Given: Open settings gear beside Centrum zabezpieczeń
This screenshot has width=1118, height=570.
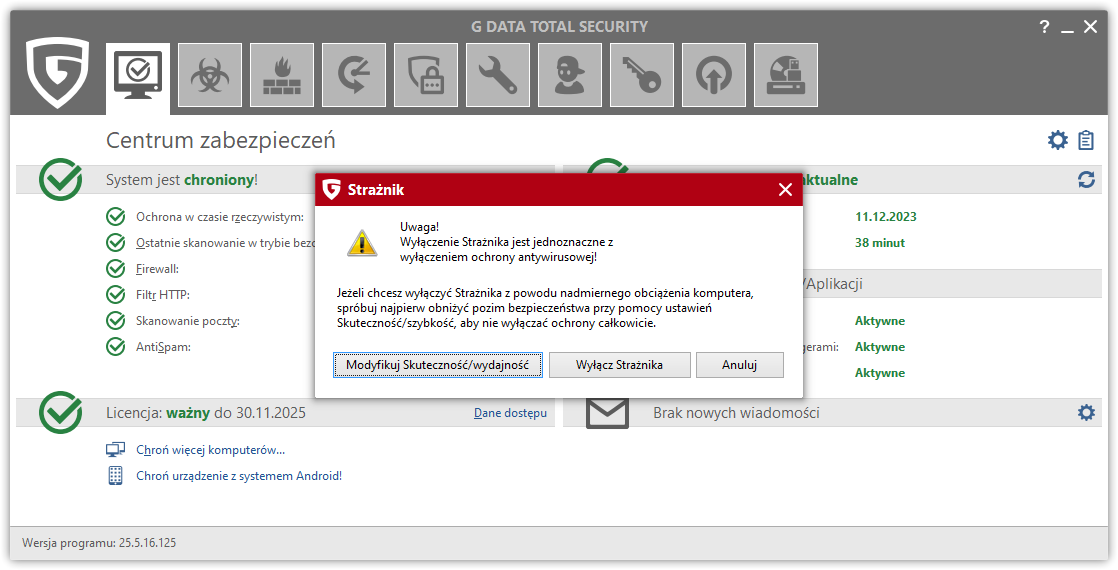Looking at the screenshot, I should pos(1057,140).
